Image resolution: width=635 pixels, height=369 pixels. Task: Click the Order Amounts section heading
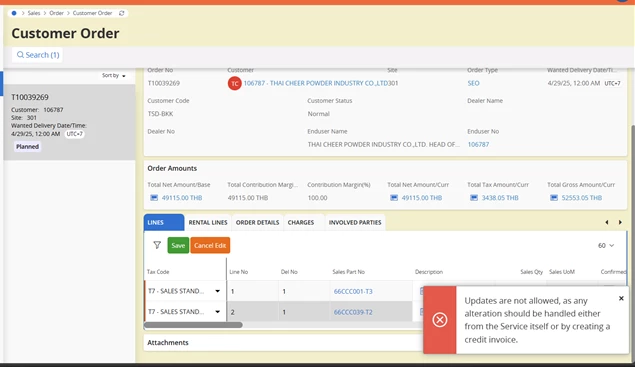tap(172, 168)
